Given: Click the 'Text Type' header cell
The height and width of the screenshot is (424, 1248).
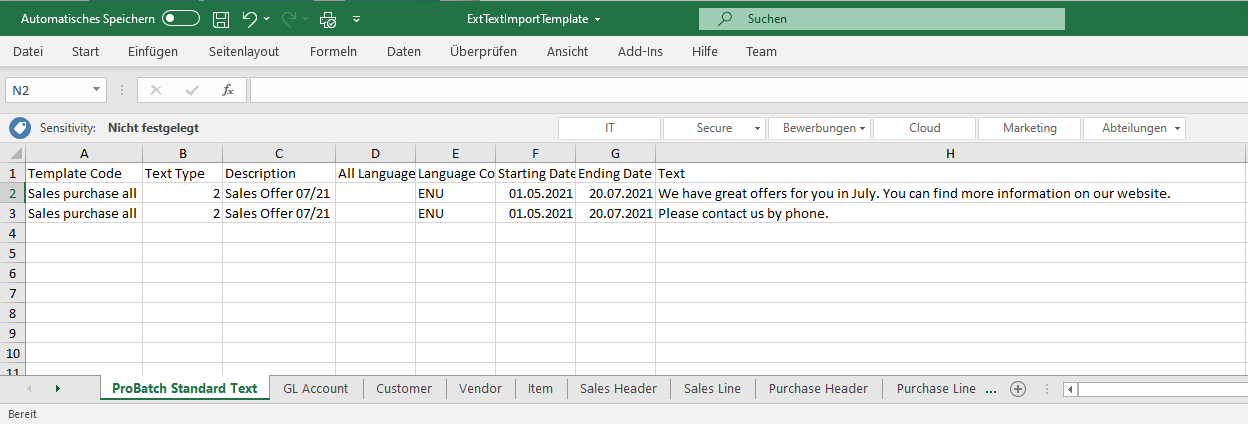Looking at the screenshot, I should [x=182, y=173].
